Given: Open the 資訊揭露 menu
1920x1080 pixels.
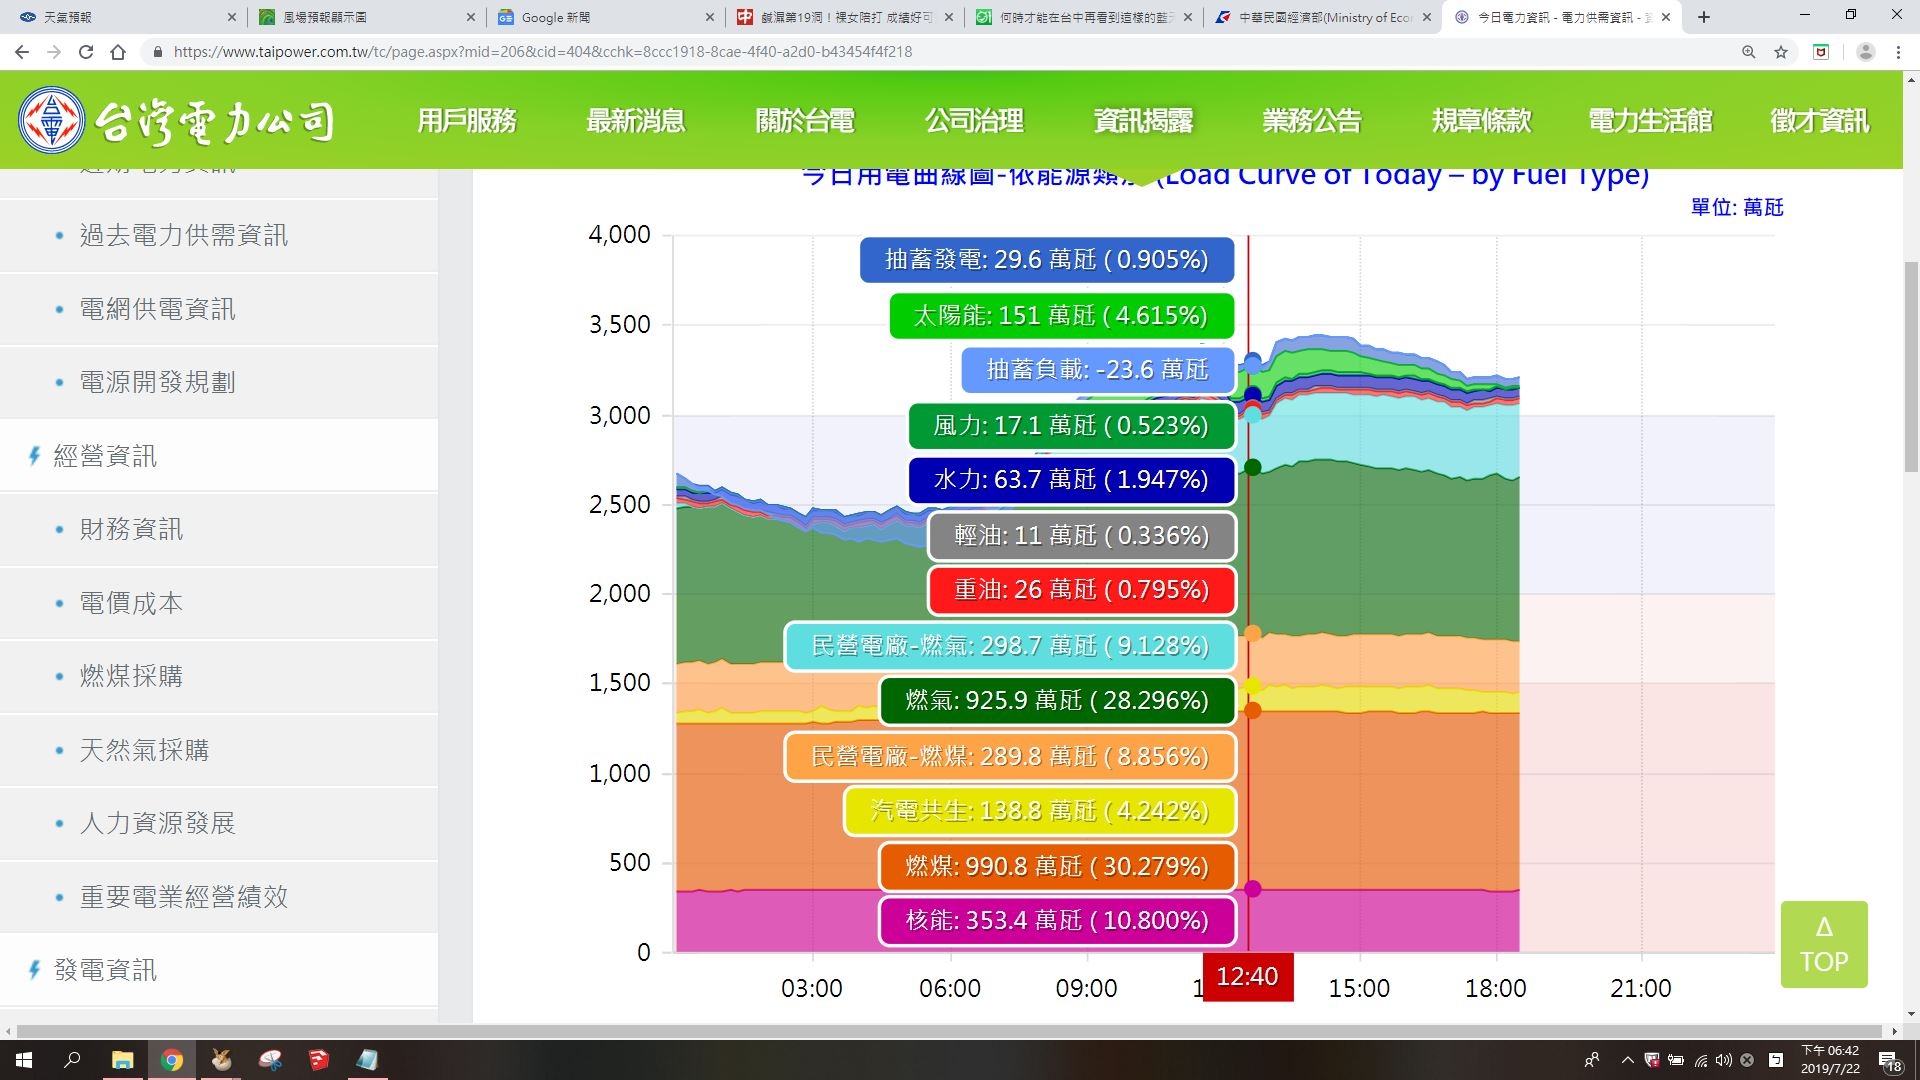Looking at the screenshot, I should pyautogui.click(x=1143, y=121).
